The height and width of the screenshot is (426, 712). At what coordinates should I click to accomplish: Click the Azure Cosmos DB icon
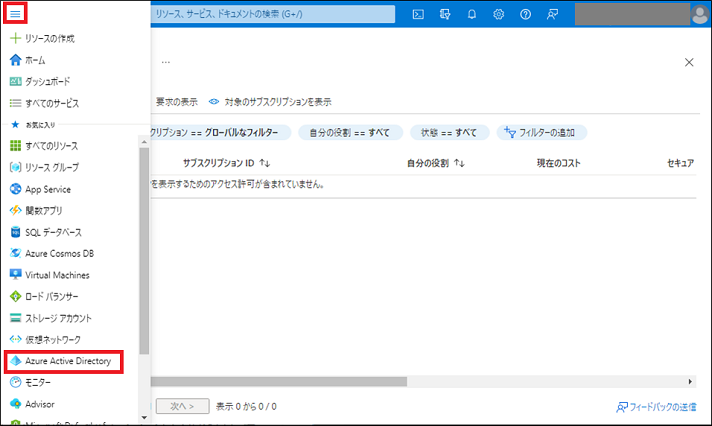[x=15, y=253]
